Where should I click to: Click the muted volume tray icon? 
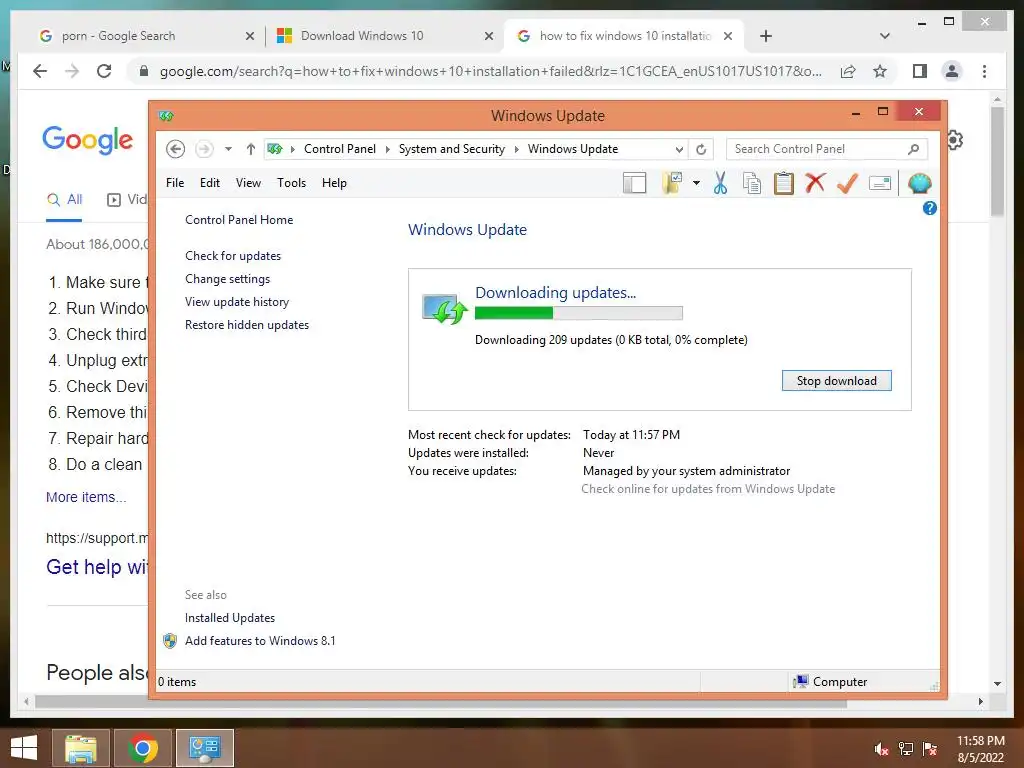(x=882, y=748)
